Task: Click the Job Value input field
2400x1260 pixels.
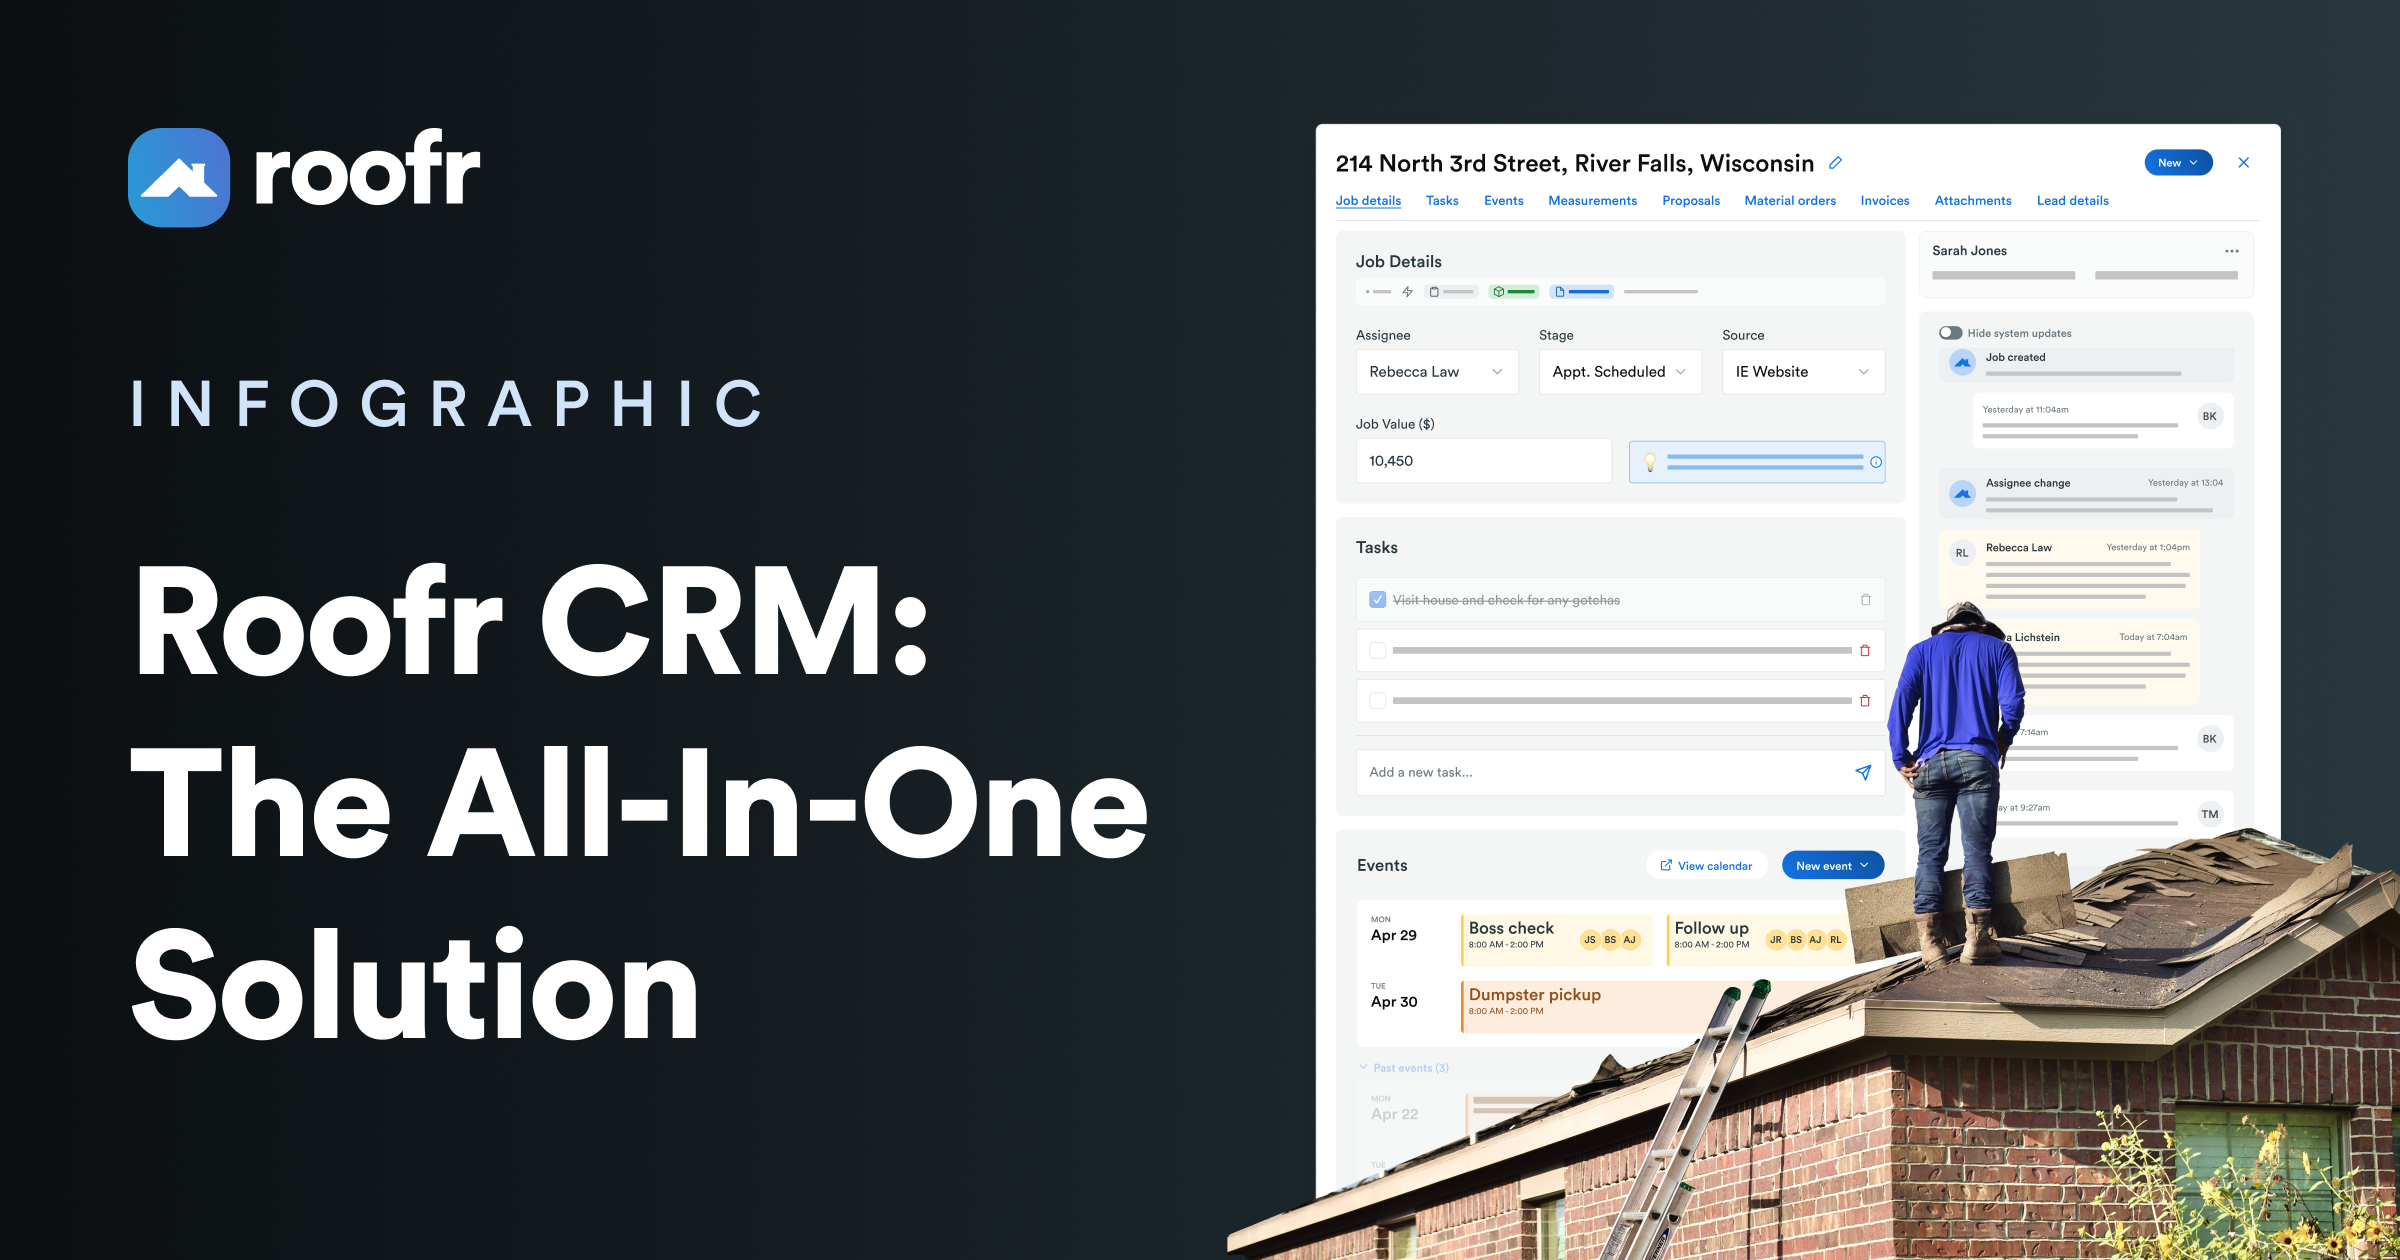Action: 1483,461
